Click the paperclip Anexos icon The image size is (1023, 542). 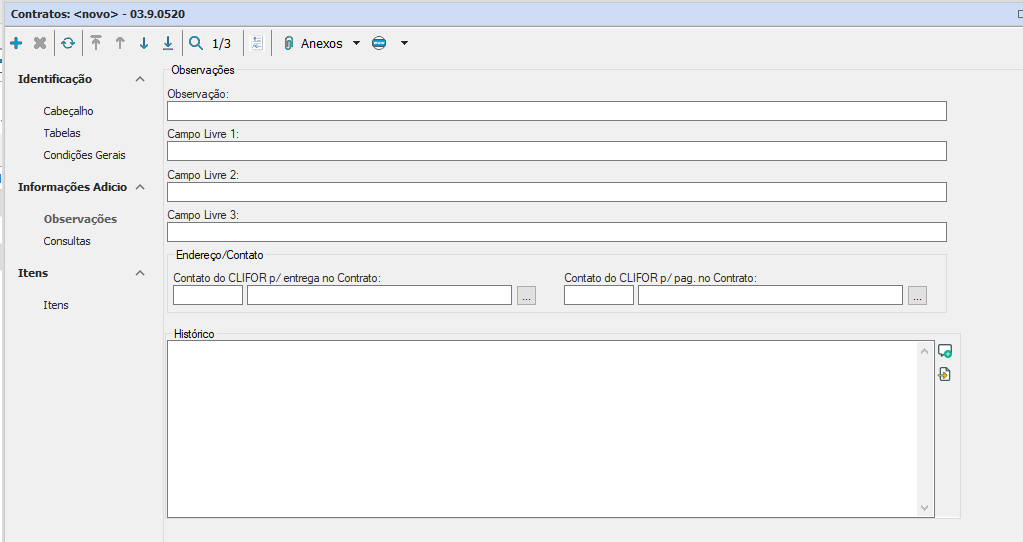click(289, 43)
